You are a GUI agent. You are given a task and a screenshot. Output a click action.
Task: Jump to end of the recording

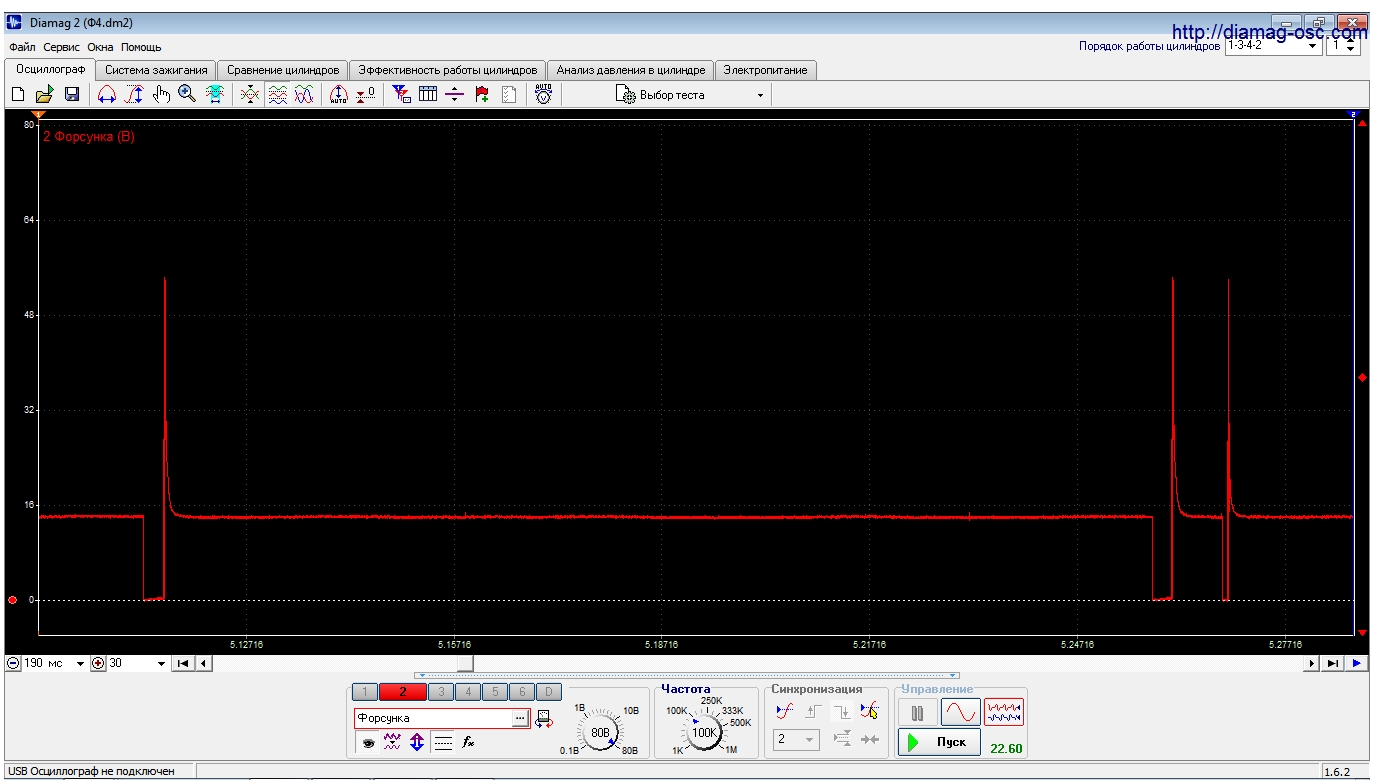[1333, 663]
